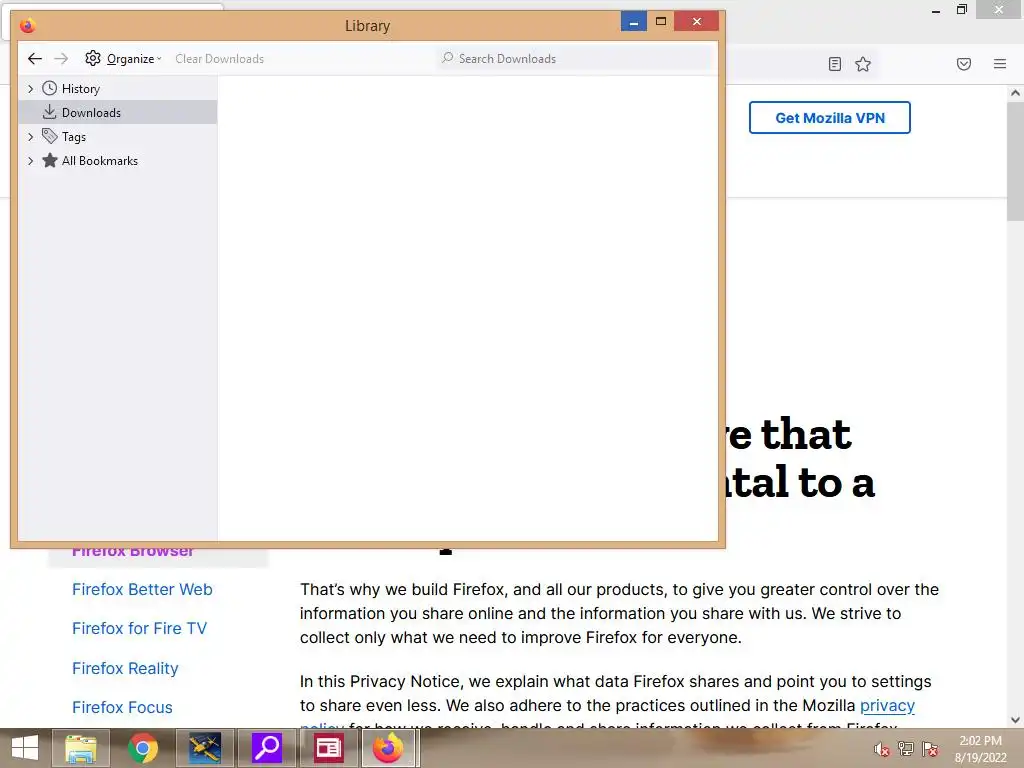Select All Bookmarks in sidebar
This screenshot has width=1024, height=768.
(100, 161)
